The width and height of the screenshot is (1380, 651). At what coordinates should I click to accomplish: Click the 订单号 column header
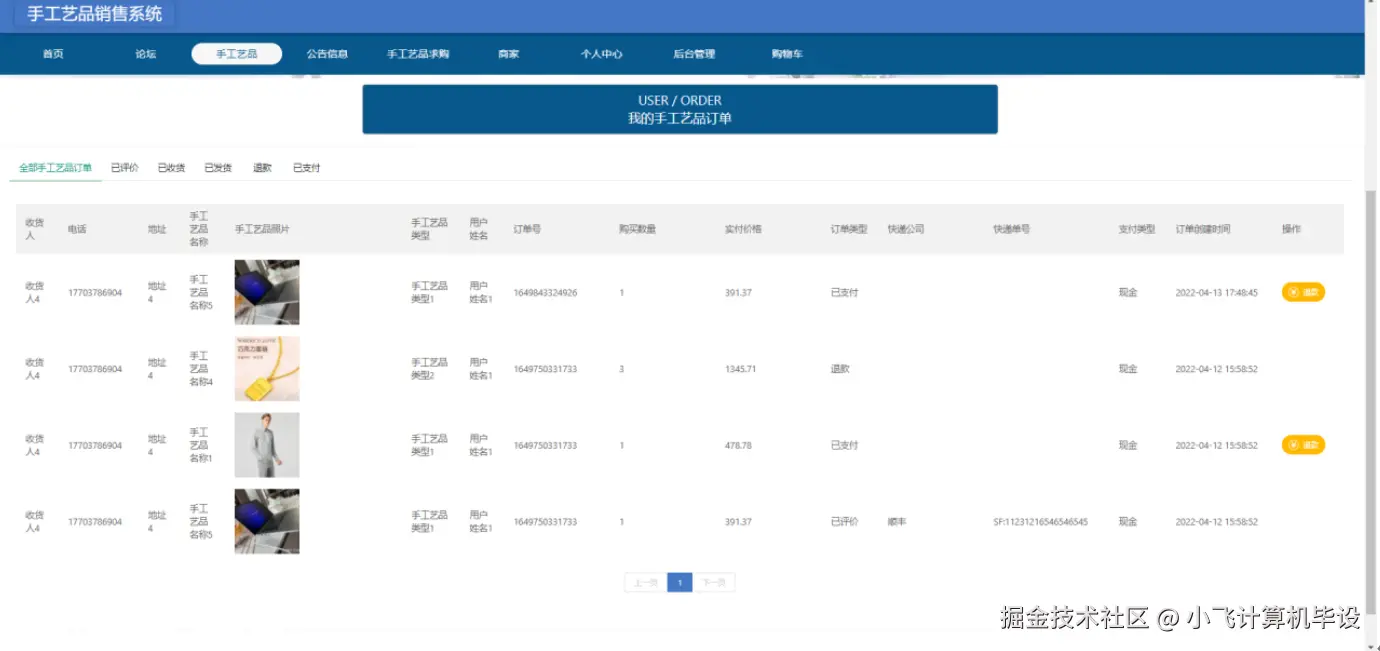(x=526, y=229)
